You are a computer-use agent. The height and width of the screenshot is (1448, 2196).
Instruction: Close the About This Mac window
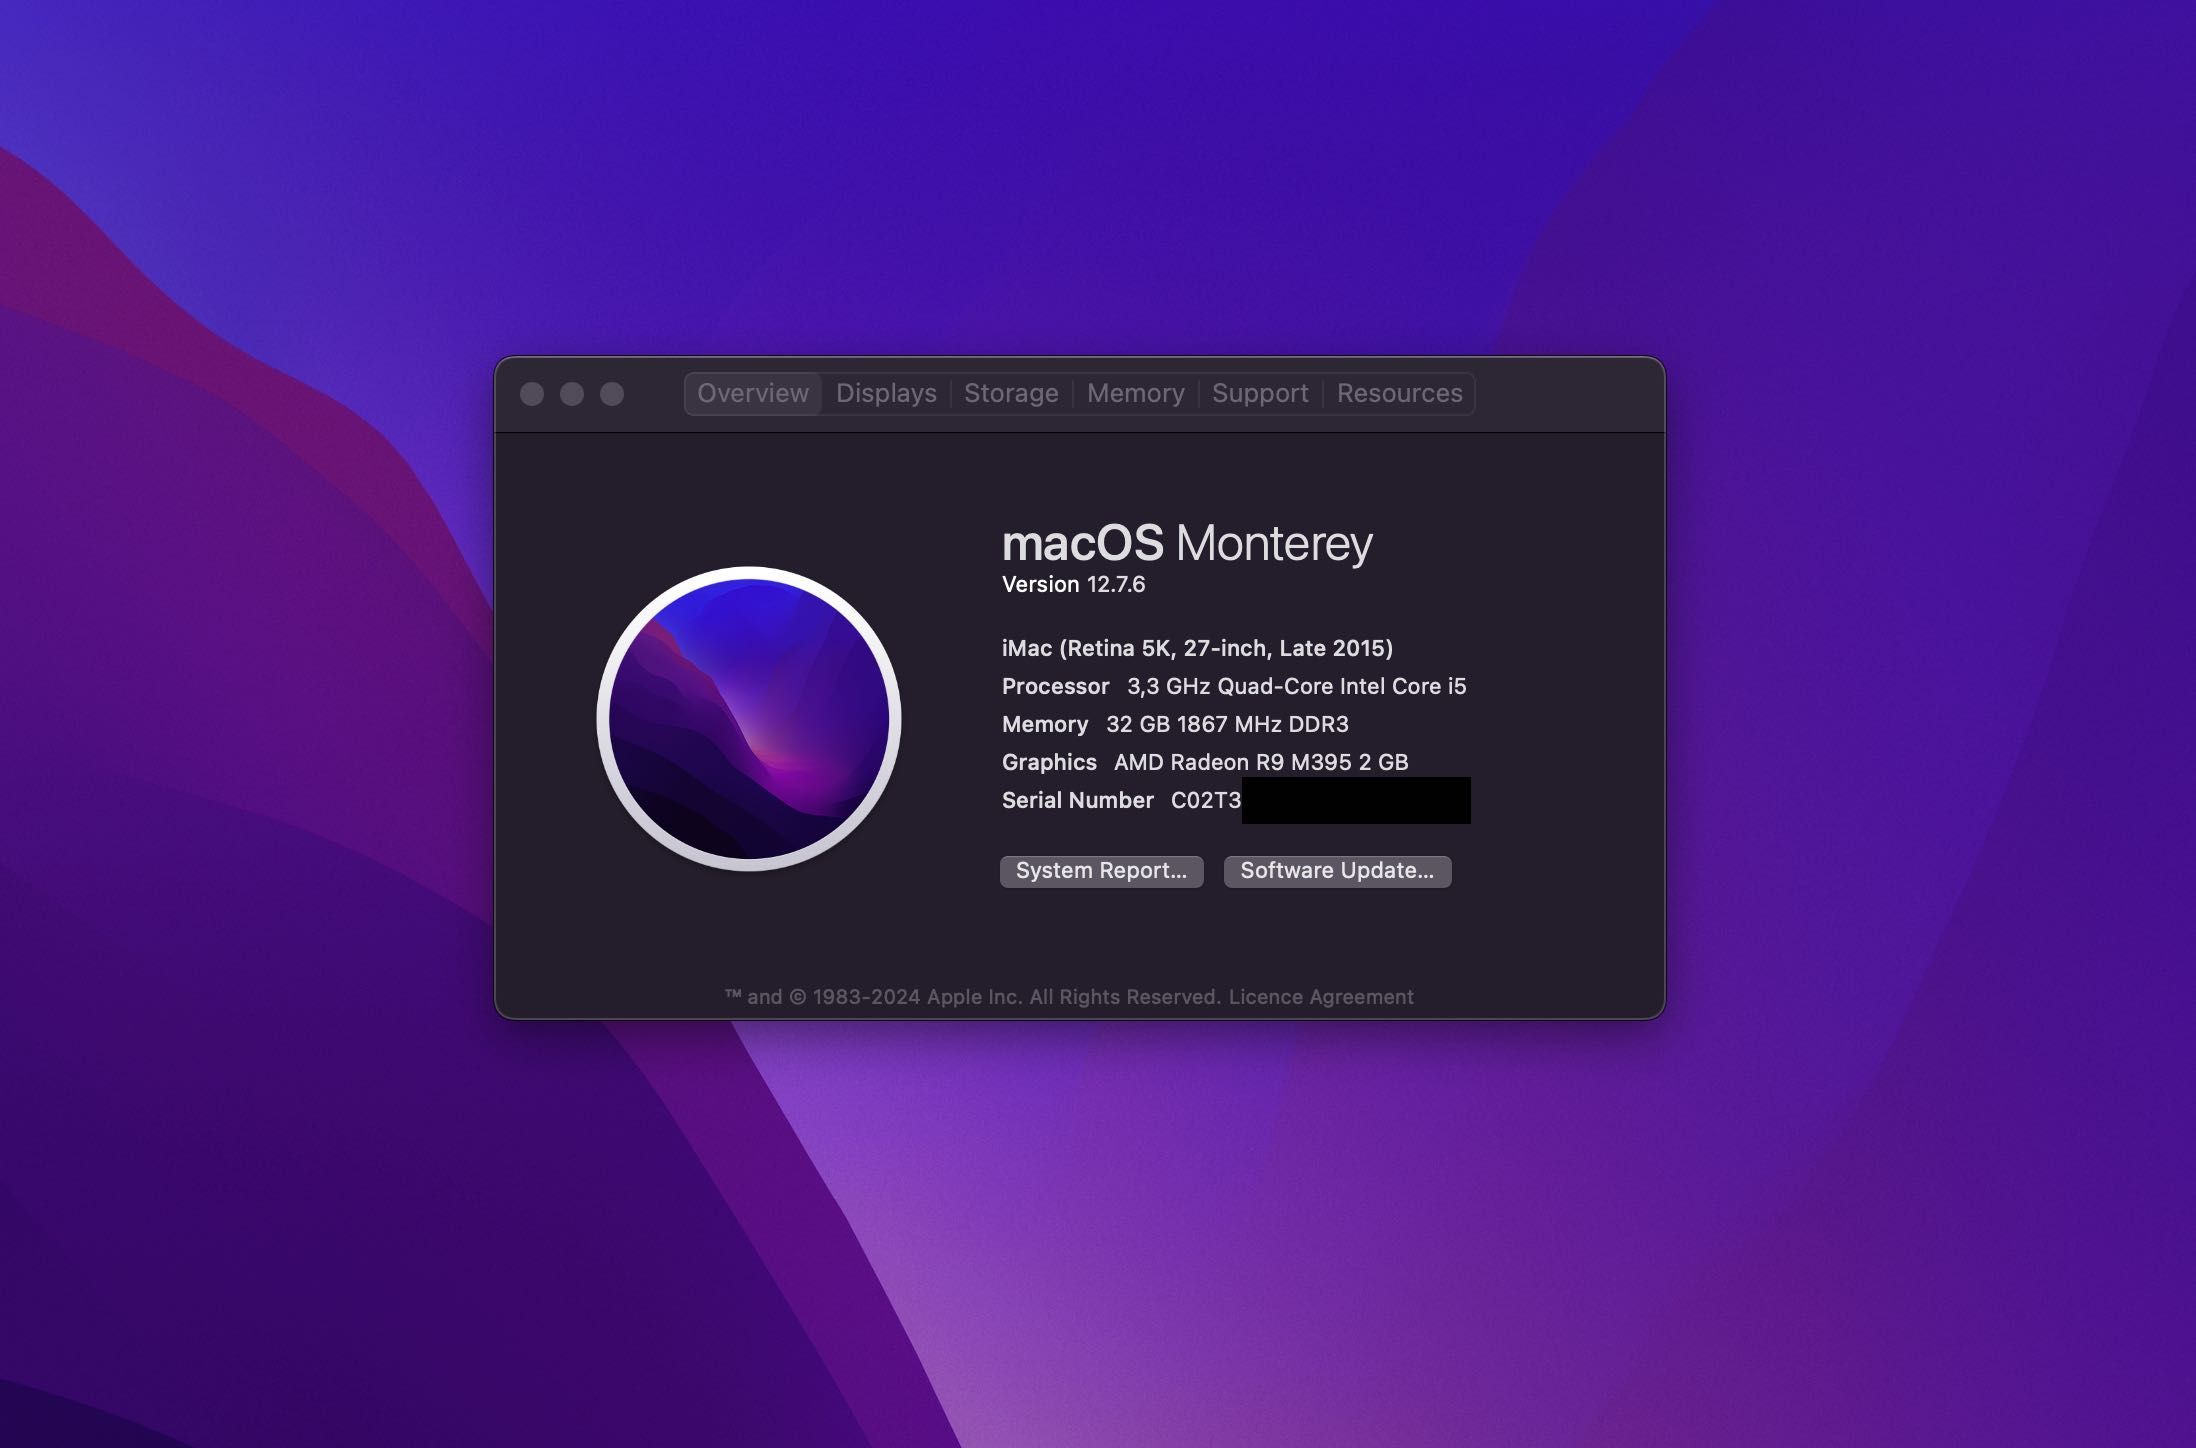[x=532, y=394]
